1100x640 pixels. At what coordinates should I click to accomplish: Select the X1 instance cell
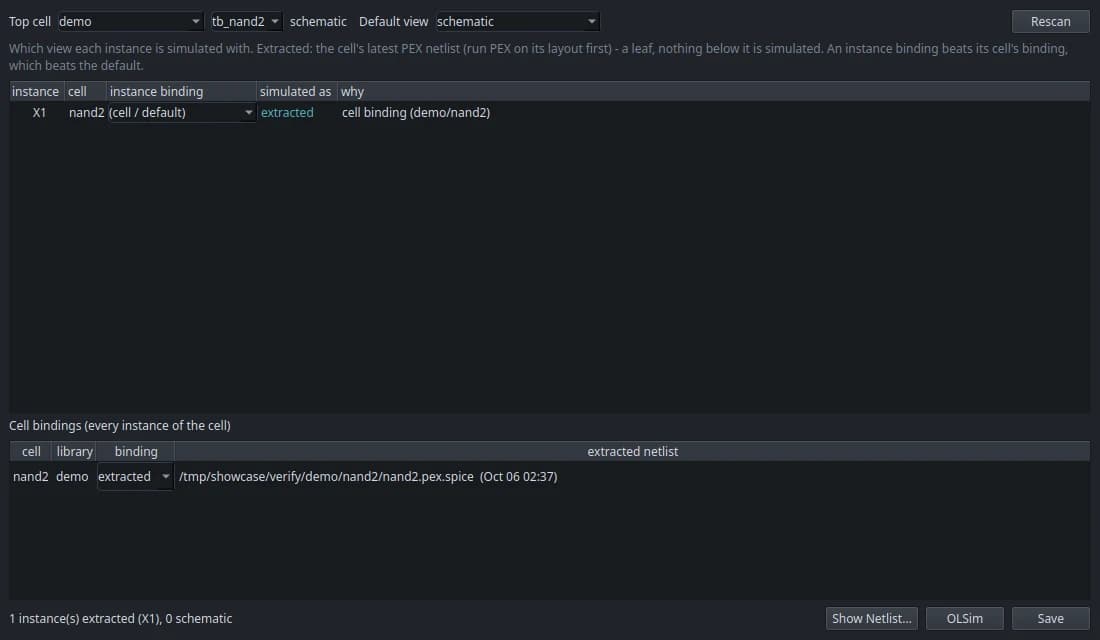click(x=39, y=112)
